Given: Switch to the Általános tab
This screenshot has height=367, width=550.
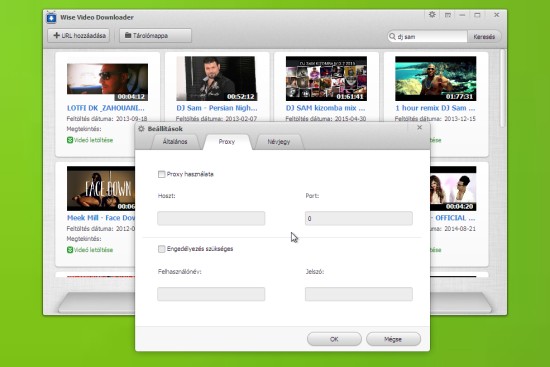Looking at the screenshot, I should [x=175, y=142].
